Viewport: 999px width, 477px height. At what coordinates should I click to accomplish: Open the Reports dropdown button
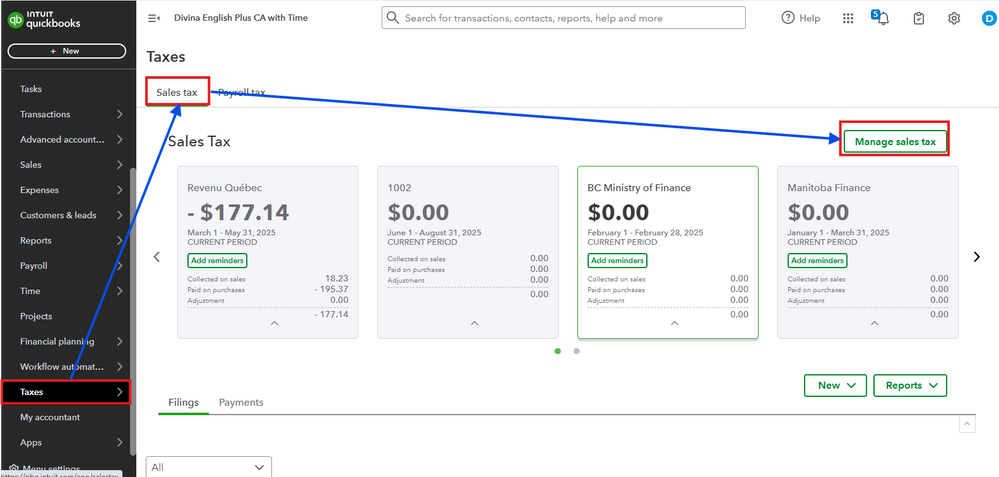pos(909,385)
